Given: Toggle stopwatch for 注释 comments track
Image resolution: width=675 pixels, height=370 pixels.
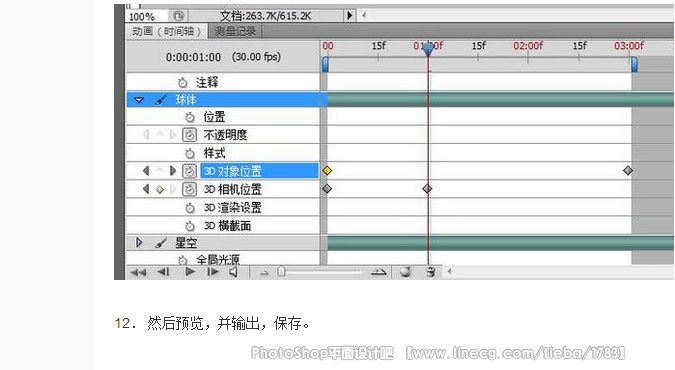Looking at the screenshot, I should click(183, 82).
